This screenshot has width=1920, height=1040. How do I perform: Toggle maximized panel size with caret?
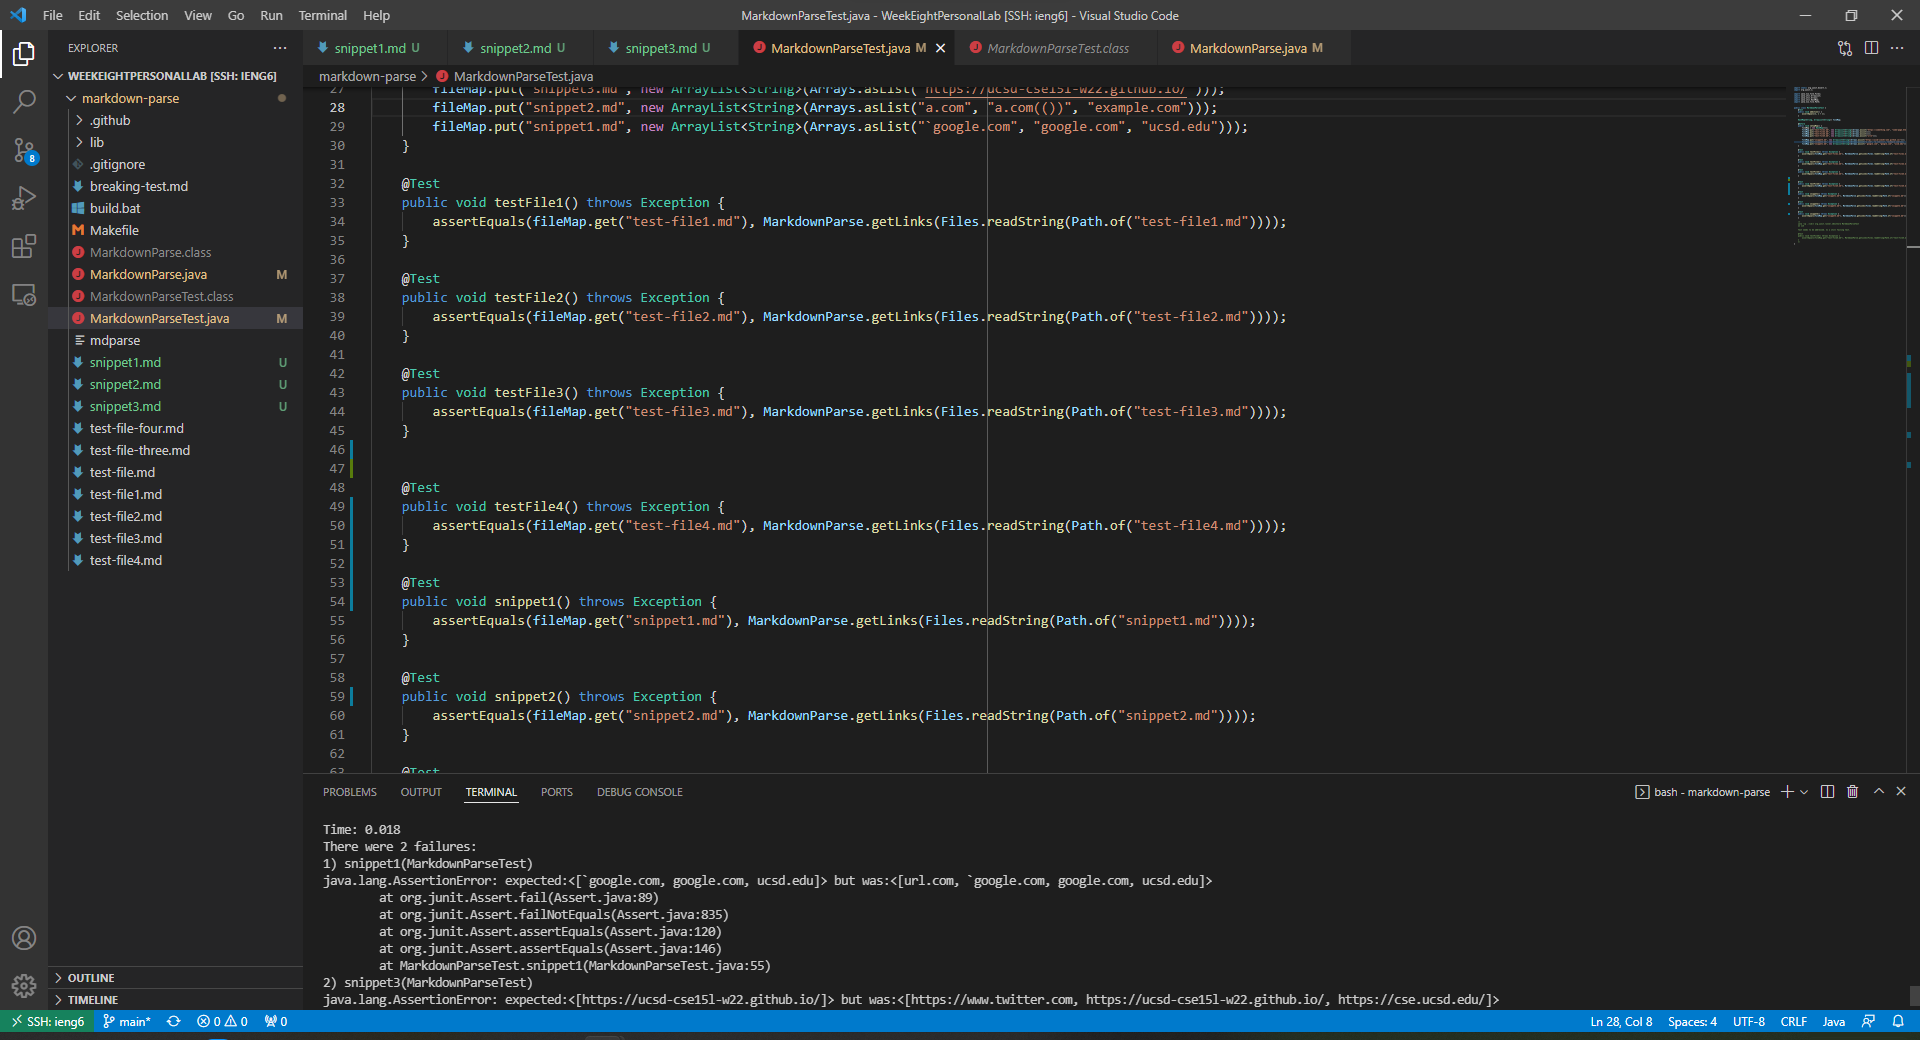click(x=1878, y=791)
